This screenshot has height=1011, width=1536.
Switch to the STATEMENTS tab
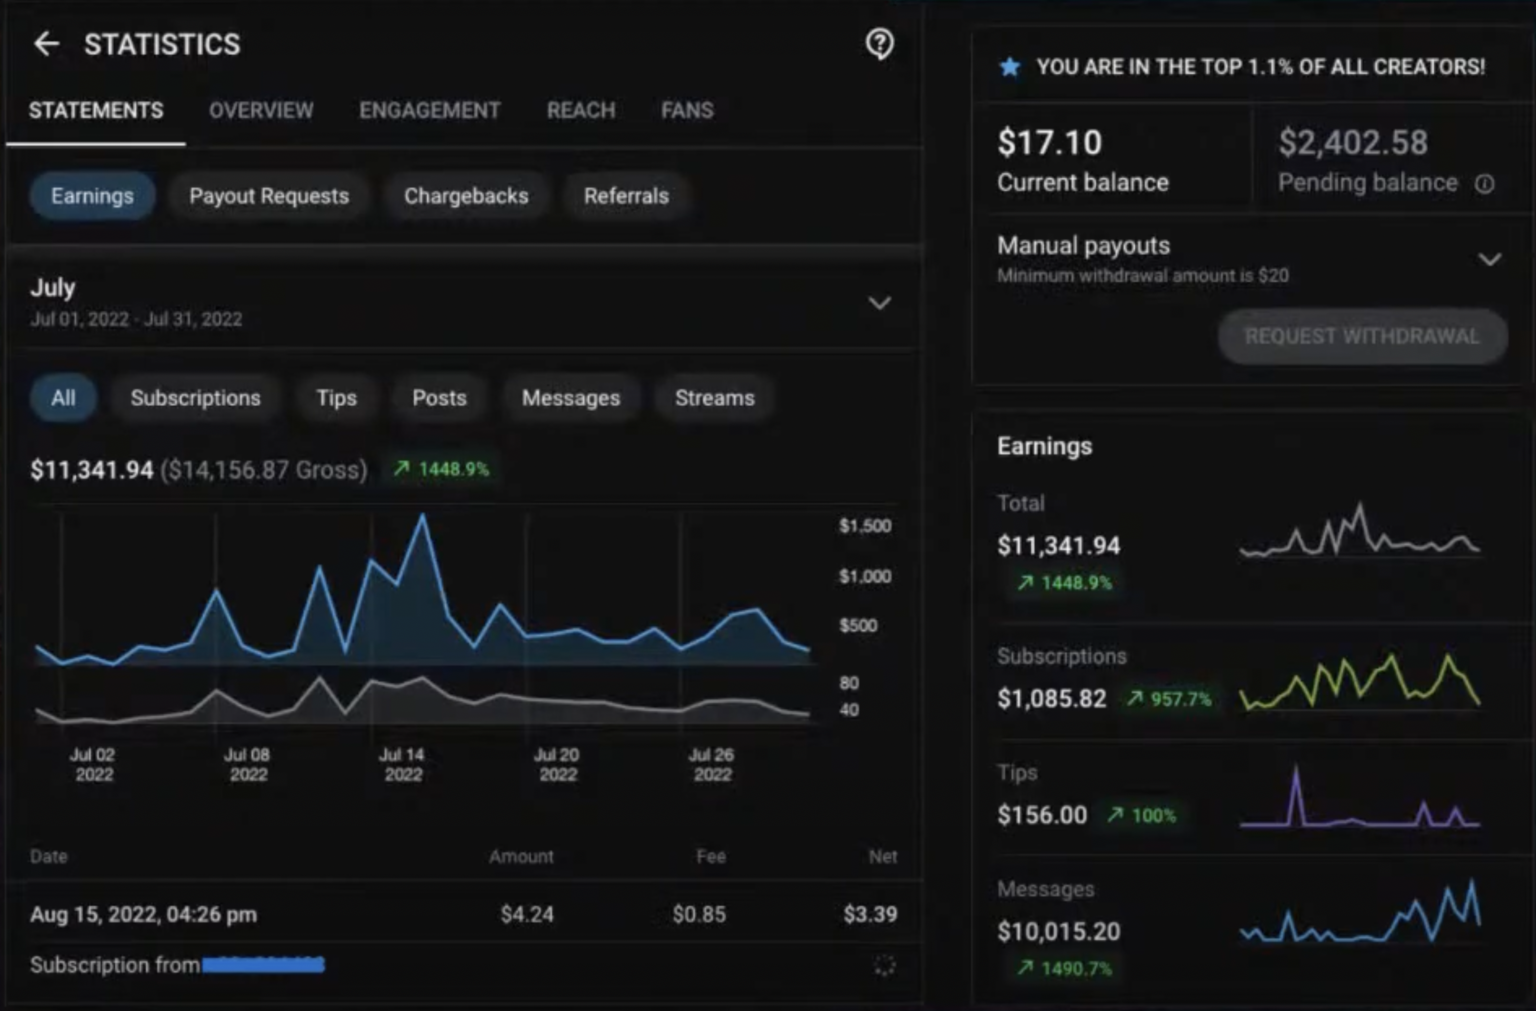pos(96,110)
